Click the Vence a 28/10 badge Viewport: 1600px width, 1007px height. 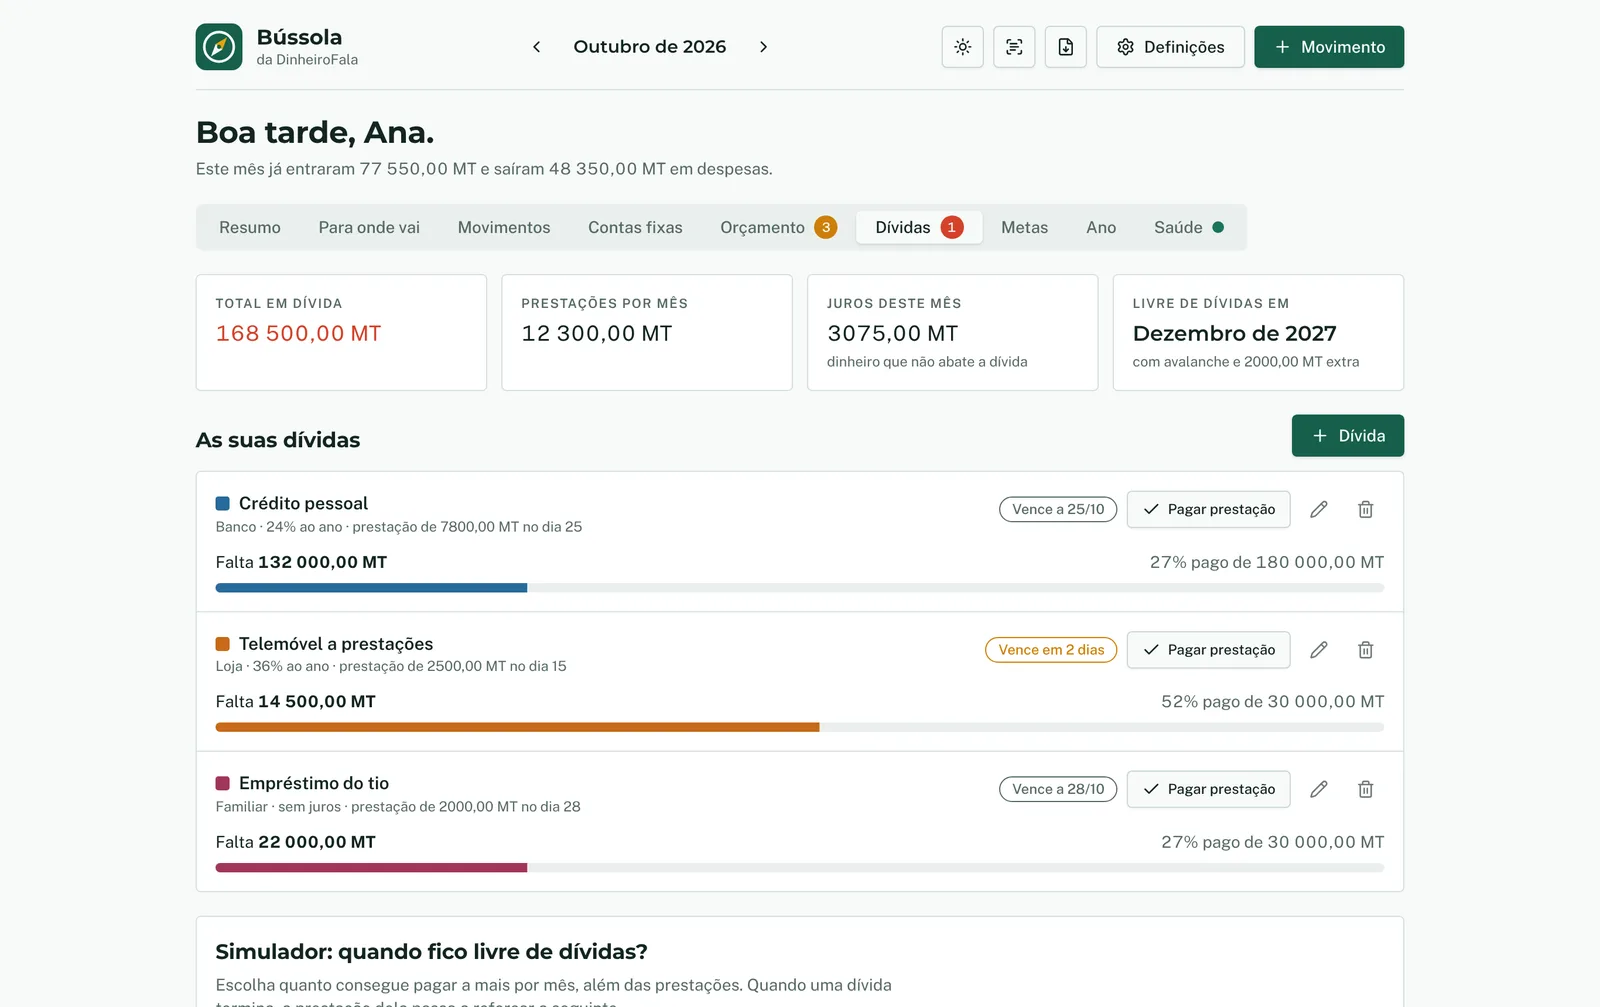tap(1058, 789)
